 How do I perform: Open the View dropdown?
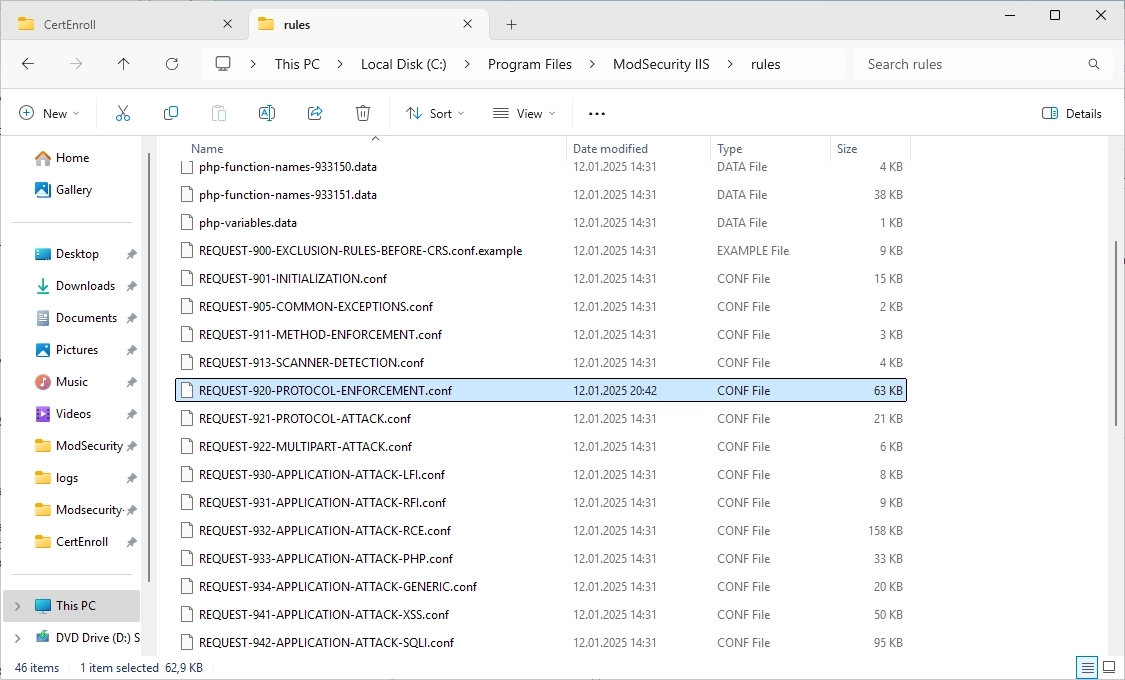[524, 114]
